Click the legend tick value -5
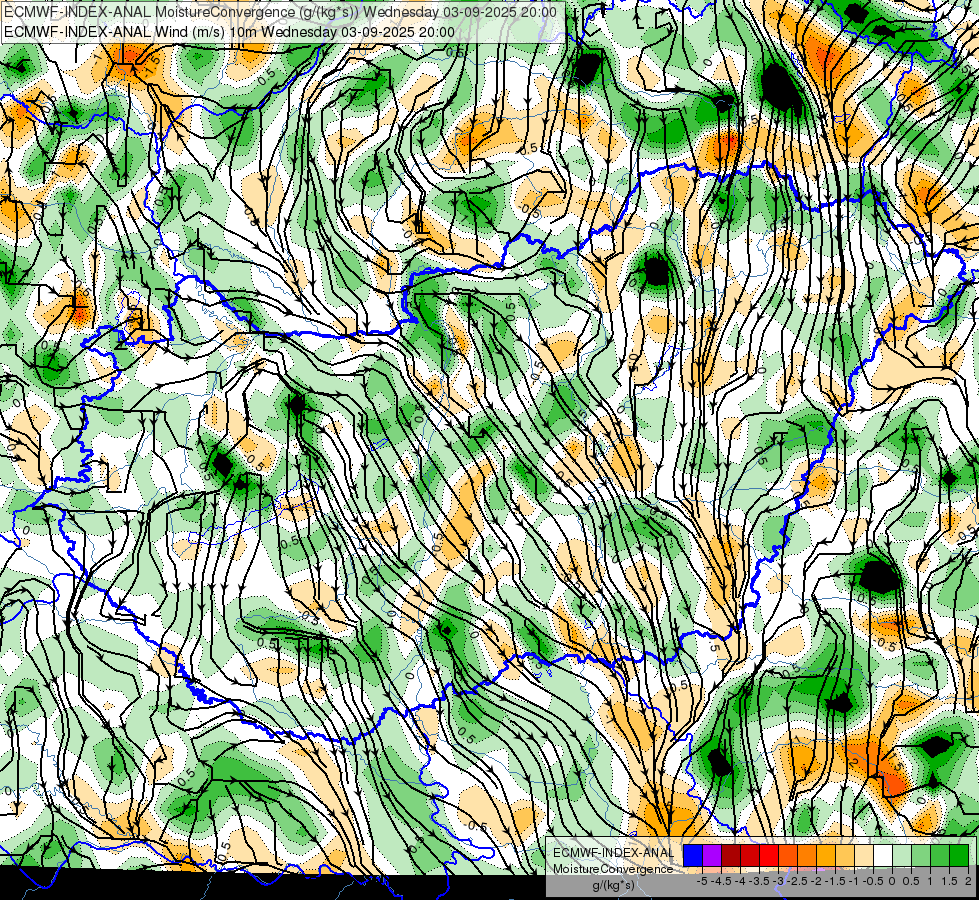Screen dimensions: 979x900 click(702, 881)
